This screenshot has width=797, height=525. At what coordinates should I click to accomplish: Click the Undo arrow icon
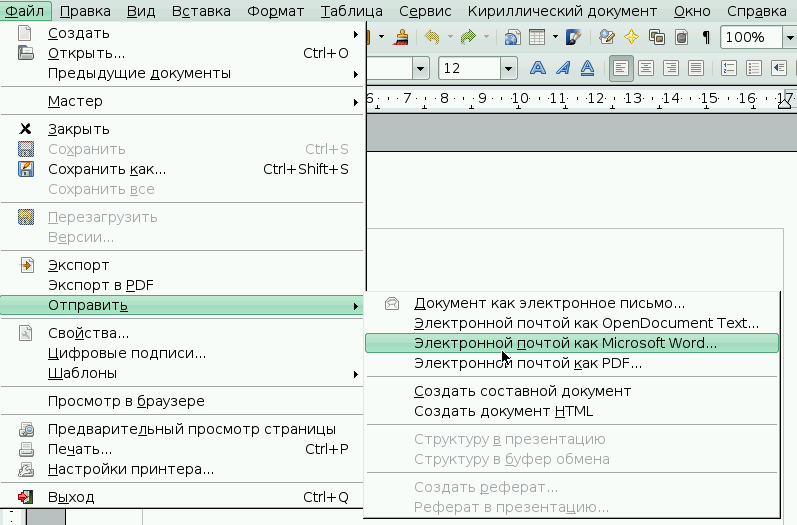(x=432, y=38)
